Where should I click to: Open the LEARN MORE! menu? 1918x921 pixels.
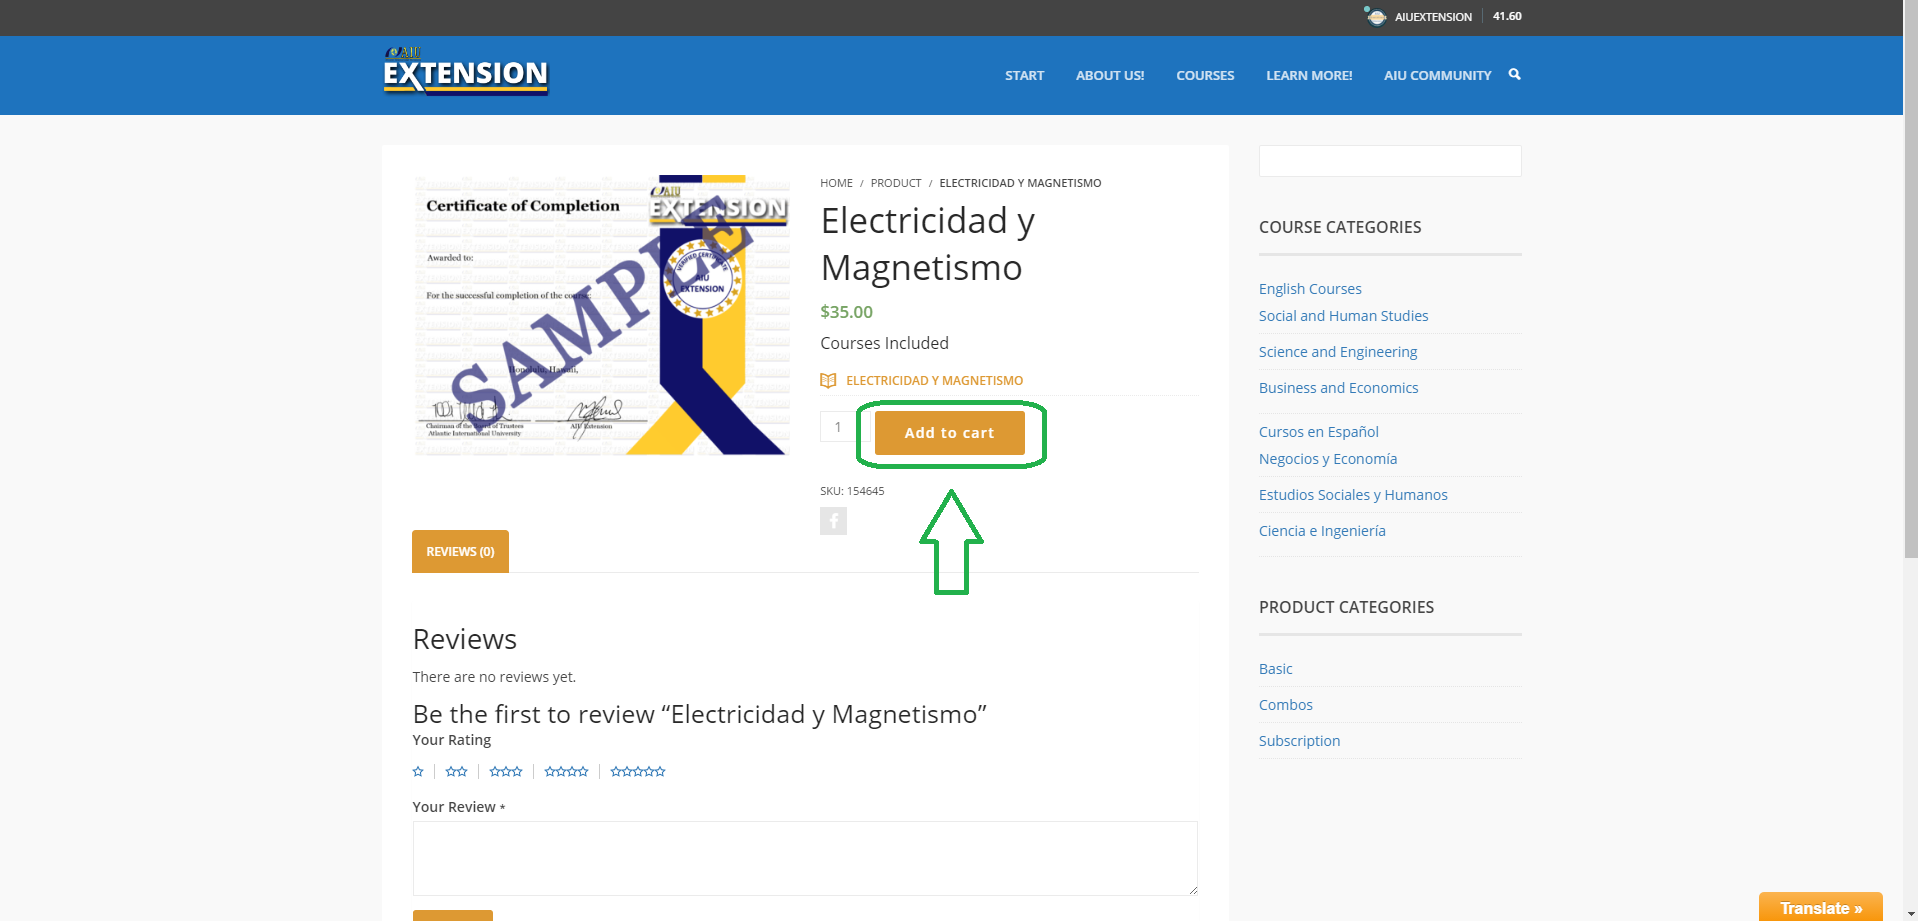[1309, 76]
